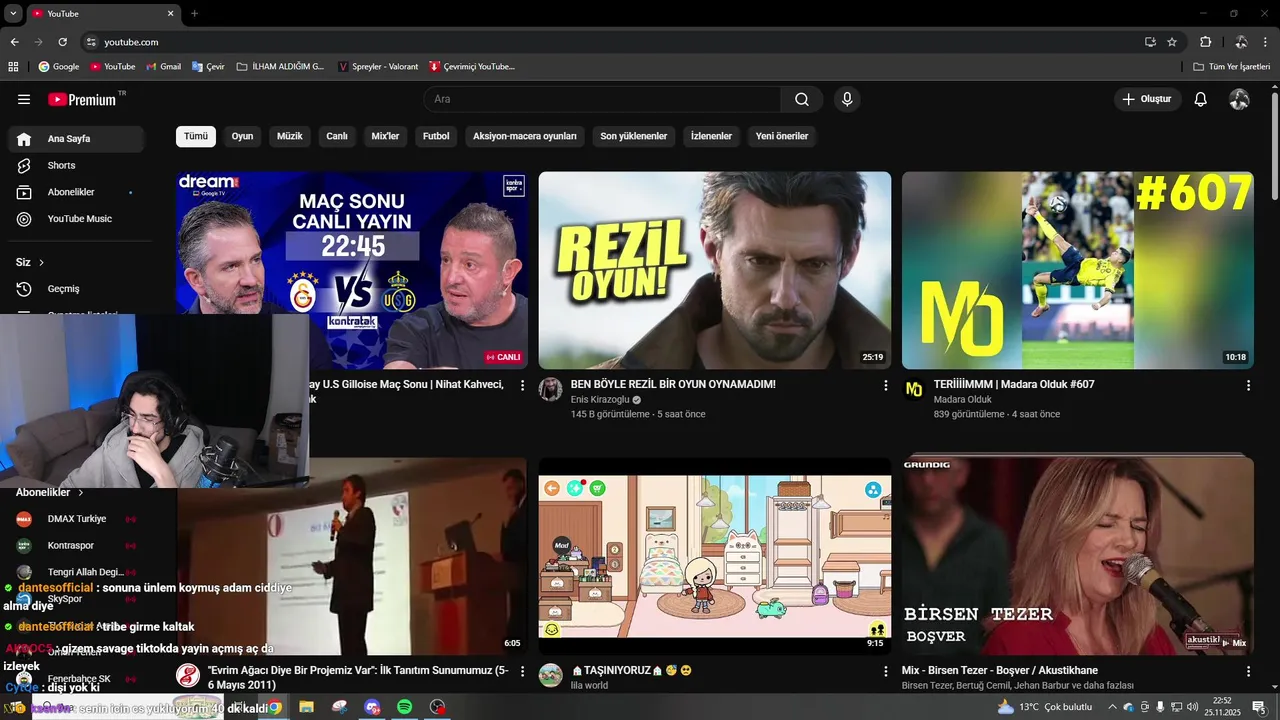
Task: Click the Oluştur create button
Action: pyautogui.click(x=1147, y=99)
